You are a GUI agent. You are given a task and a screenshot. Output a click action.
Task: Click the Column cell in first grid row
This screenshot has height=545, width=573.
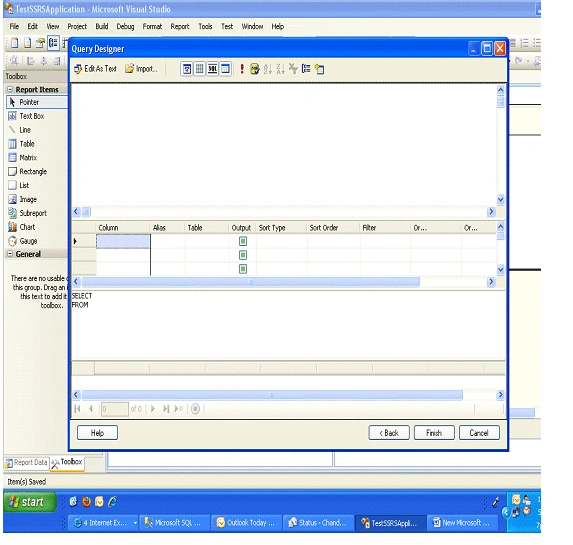point(123,242)
